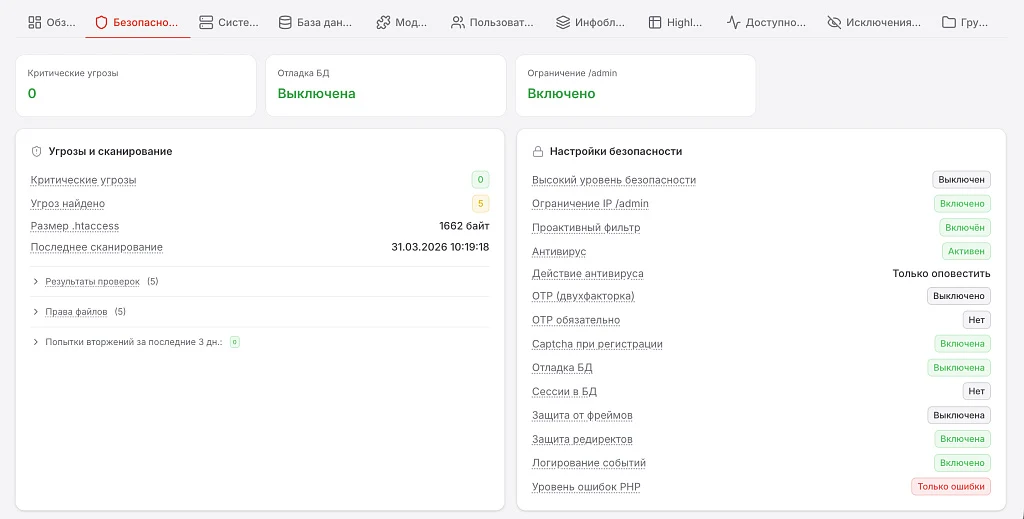Click the server icon of the Систе... tab

tap(206, 22)
